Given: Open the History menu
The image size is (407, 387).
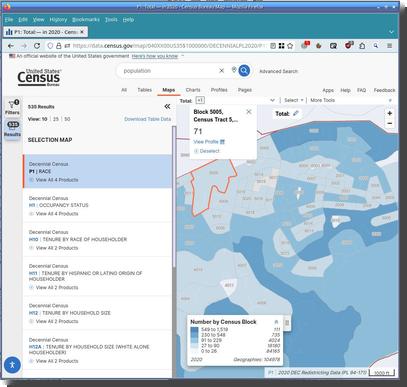Looking at the screenshot, I should pyautogui.click(x=58, y=20).
